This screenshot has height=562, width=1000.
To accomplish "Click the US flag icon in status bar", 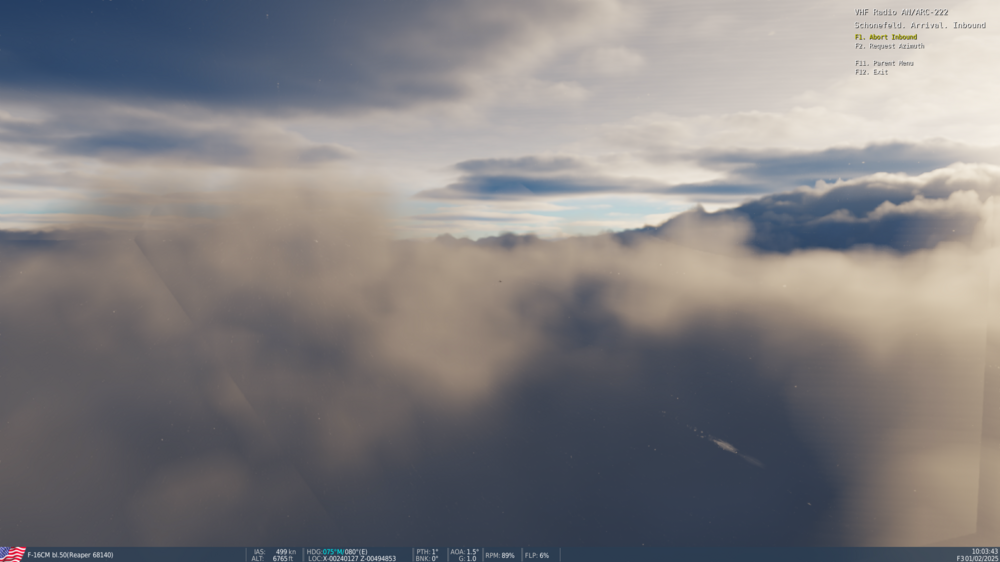I will coord(13,554).
